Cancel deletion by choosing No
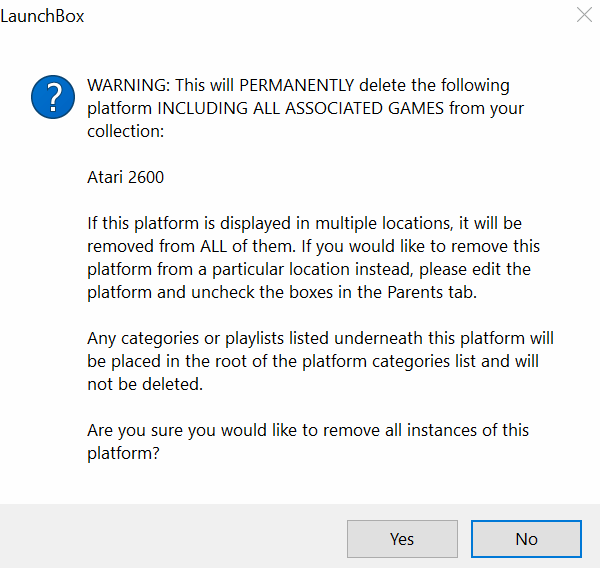 pos(527,539)
